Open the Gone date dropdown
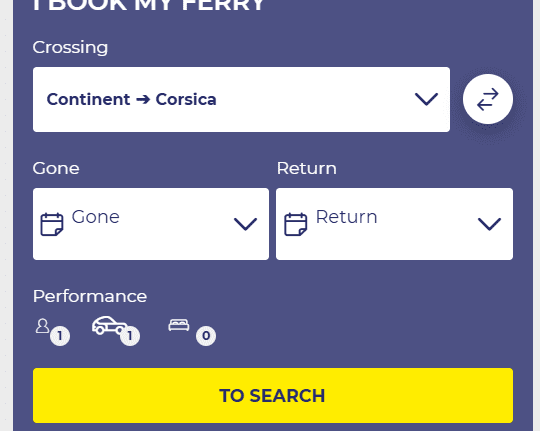Viewport: 540px width, 431px height. 151,224
